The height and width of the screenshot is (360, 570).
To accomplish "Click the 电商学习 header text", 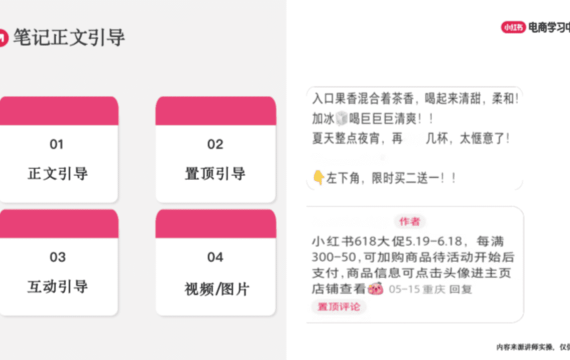I will [549, 27].
